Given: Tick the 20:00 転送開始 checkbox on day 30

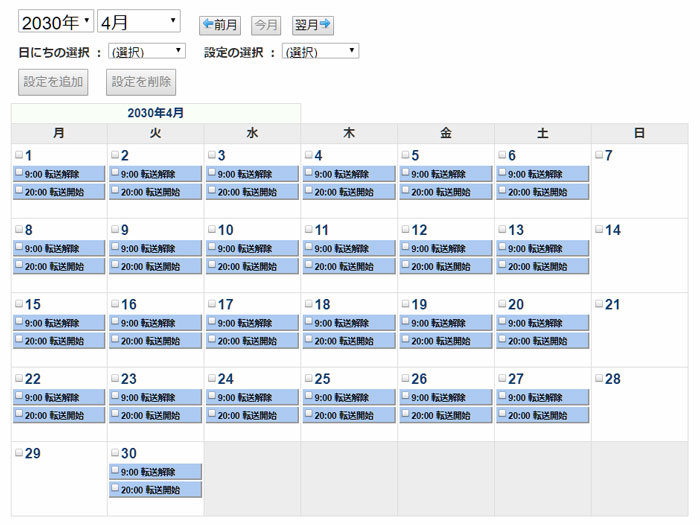Looking at the screenshot, I should click(x=115, y=488).
